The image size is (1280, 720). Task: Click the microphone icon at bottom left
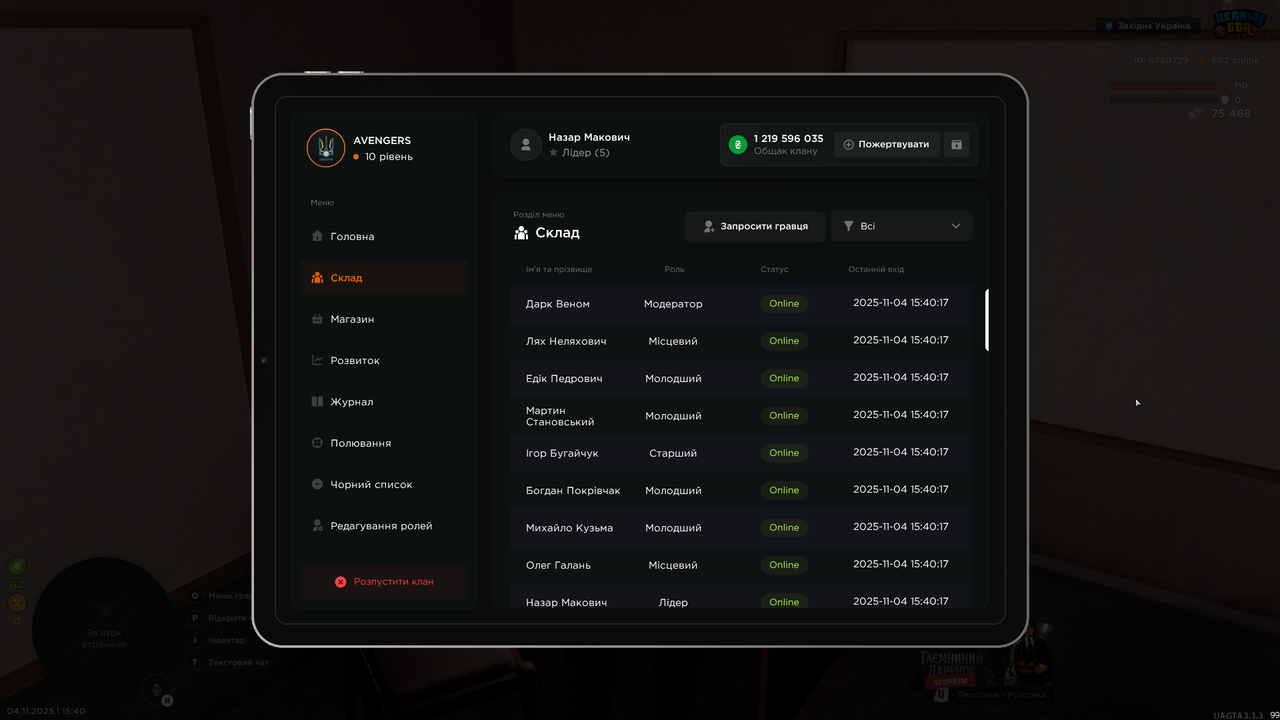[x=154, y=688]
